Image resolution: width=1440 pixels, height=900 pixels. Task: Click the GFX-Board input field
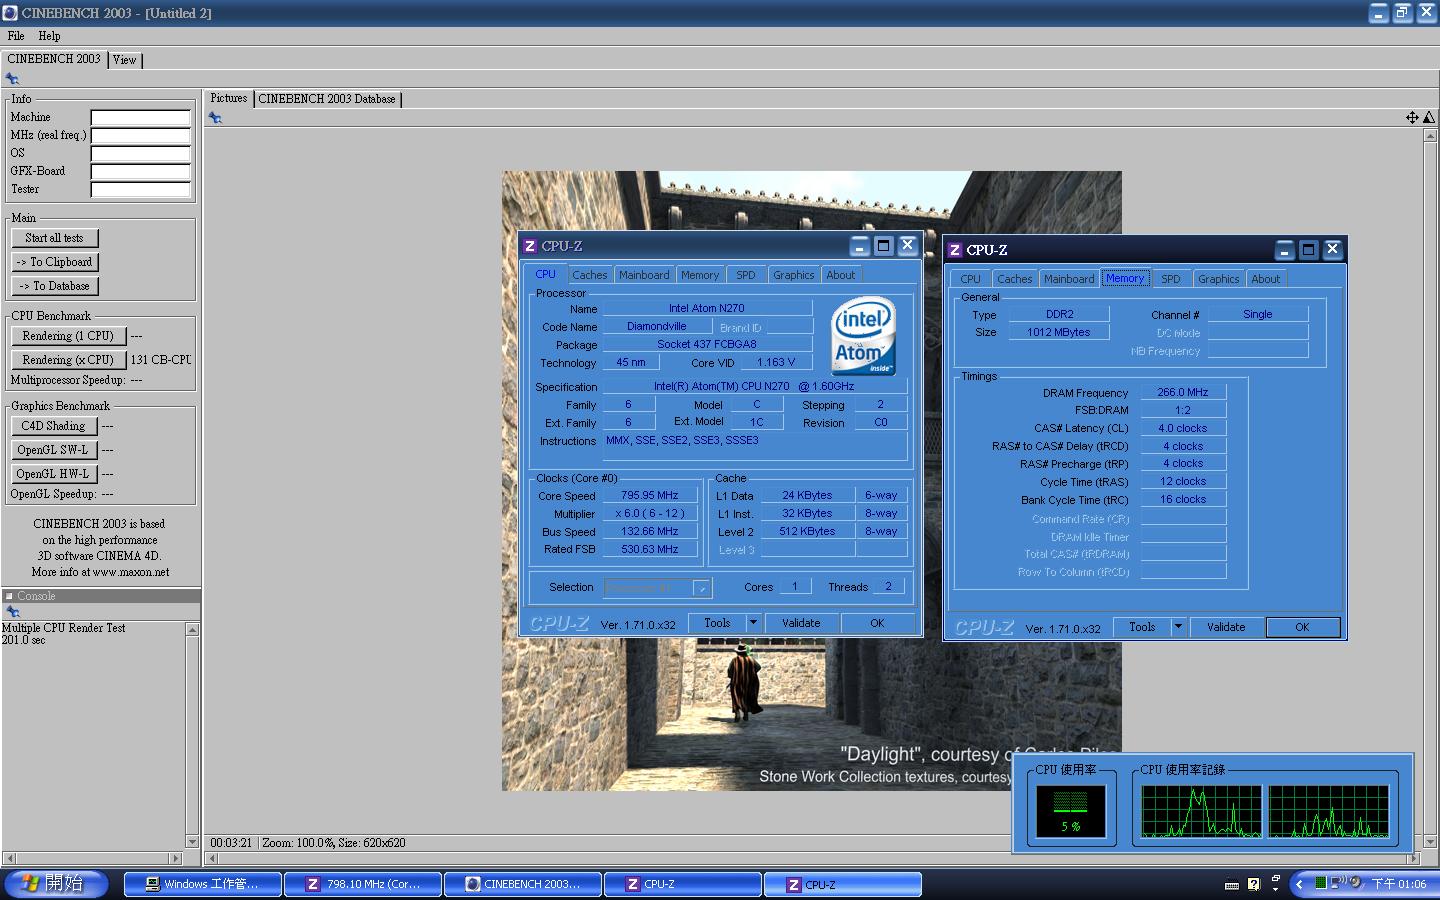[x=140, y=171]
